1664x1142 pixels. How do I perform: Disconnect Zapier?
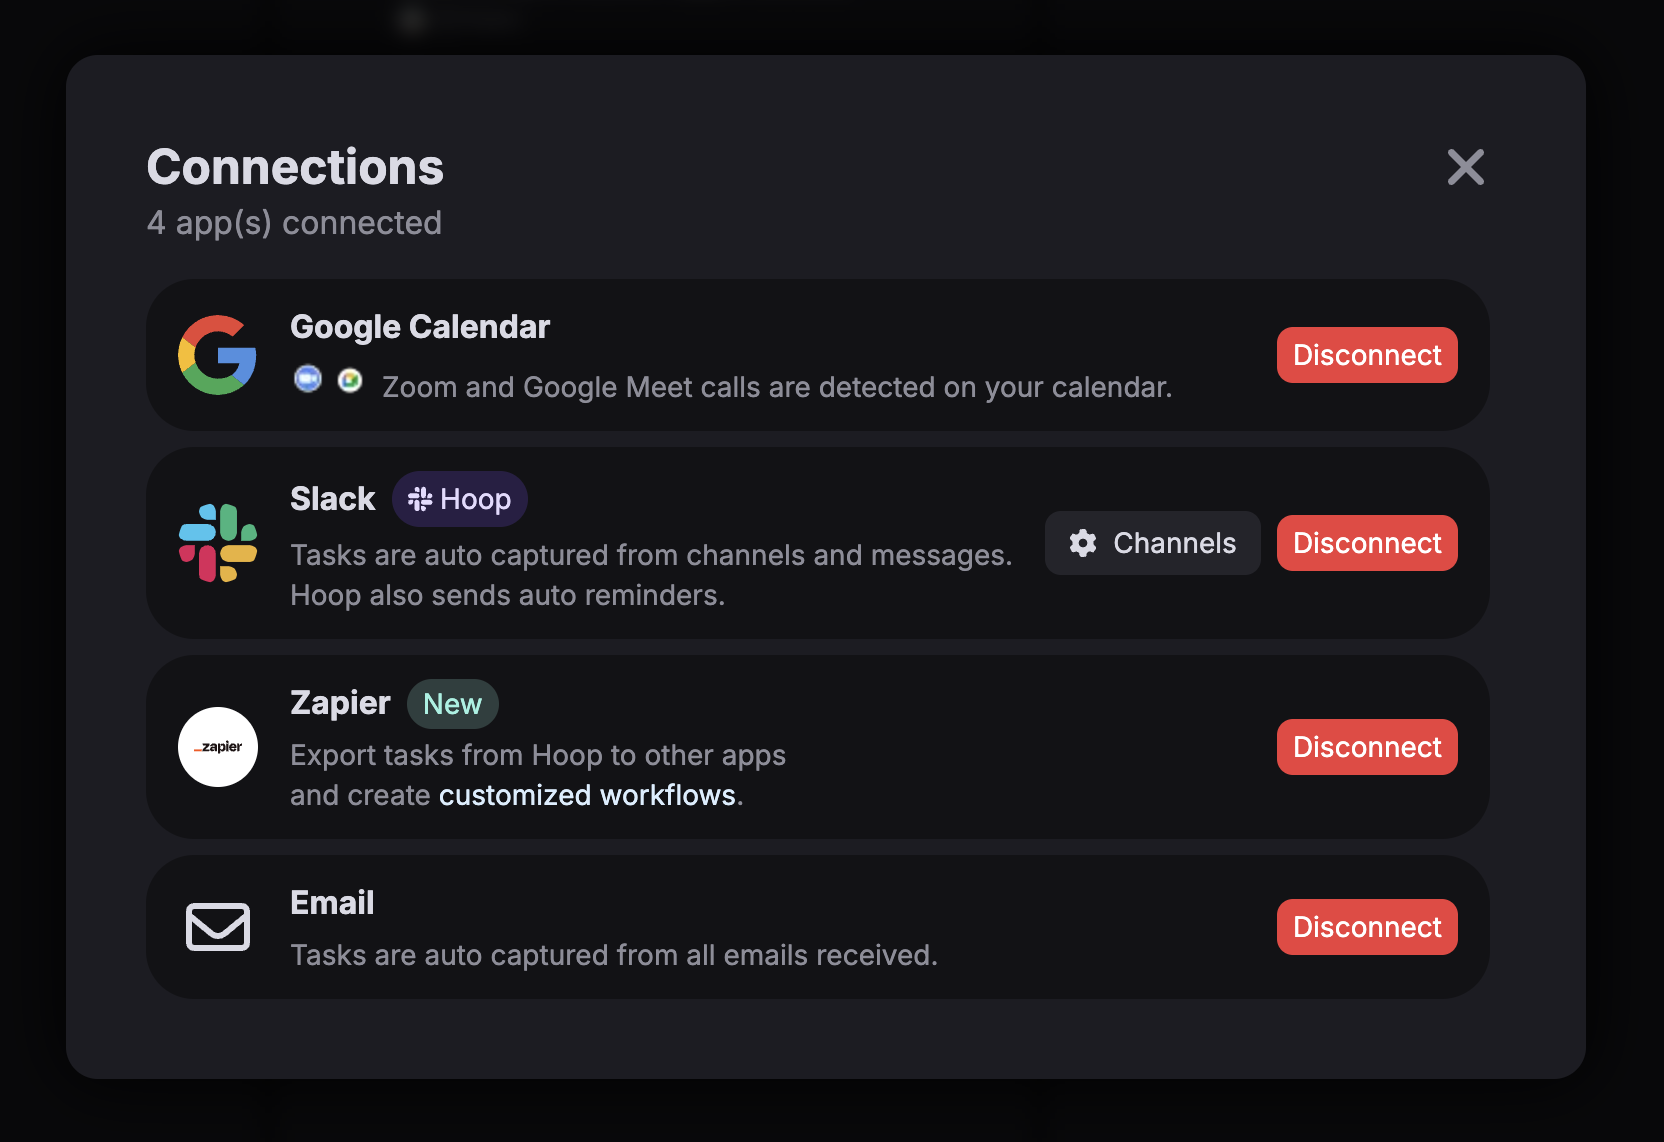tap(1367, 747)
